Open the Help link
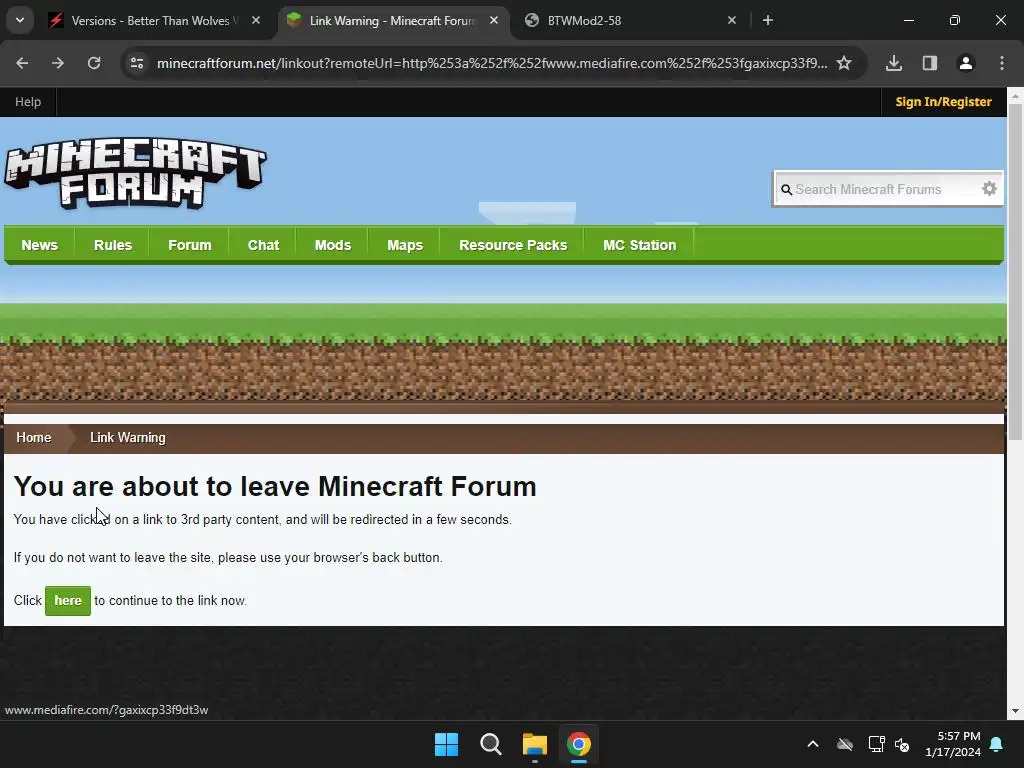 pos(28,102)
